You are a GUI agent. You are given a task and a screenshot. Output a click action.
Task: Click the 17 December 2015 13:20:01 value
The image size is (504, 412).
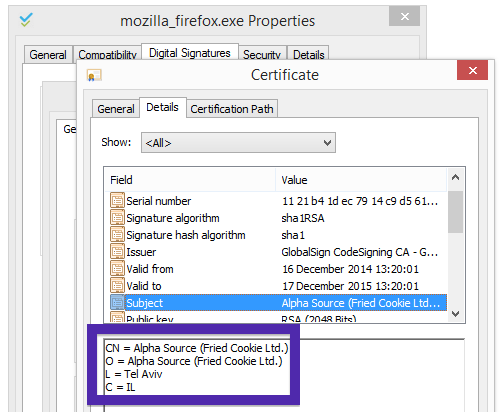click(350, 286)
